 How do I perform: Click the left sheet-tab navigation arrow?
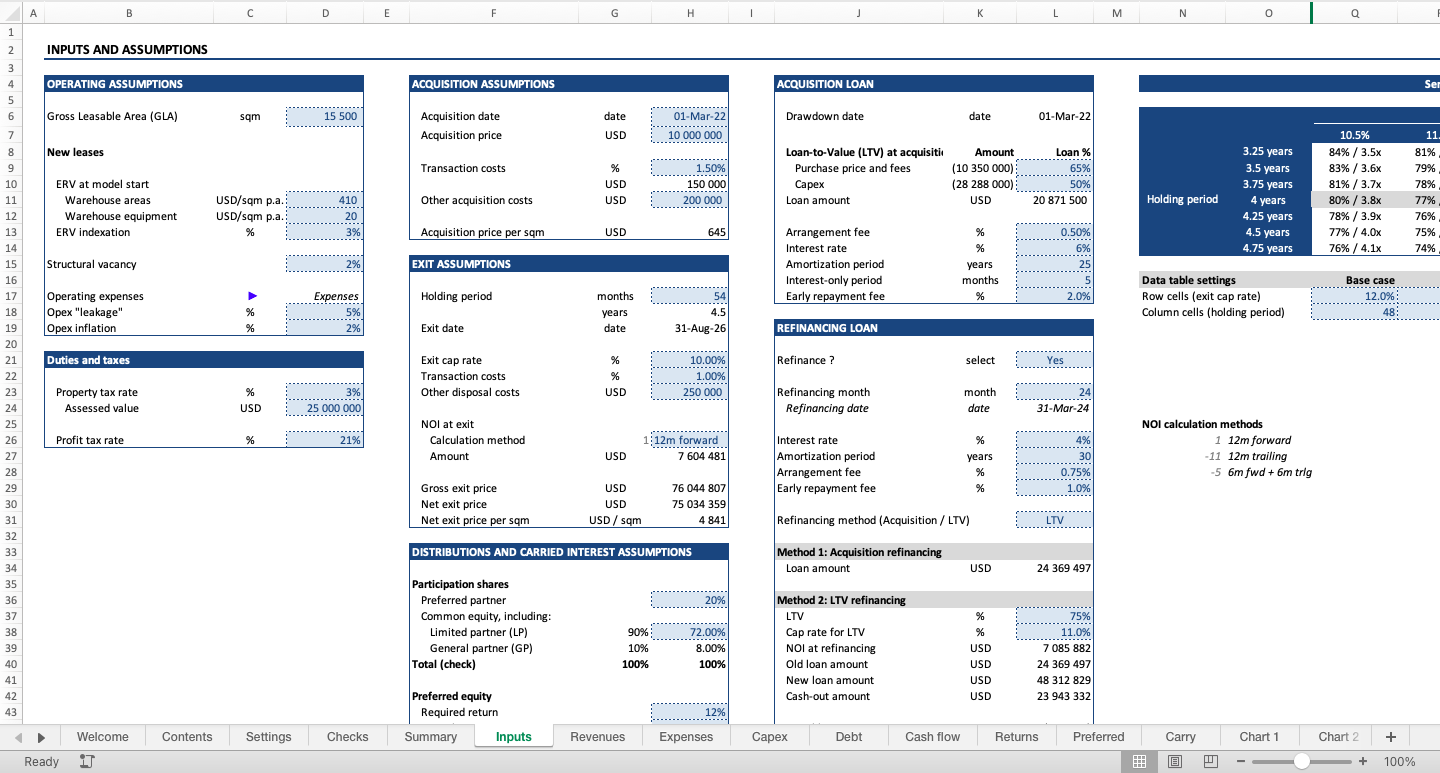(18, 736)
